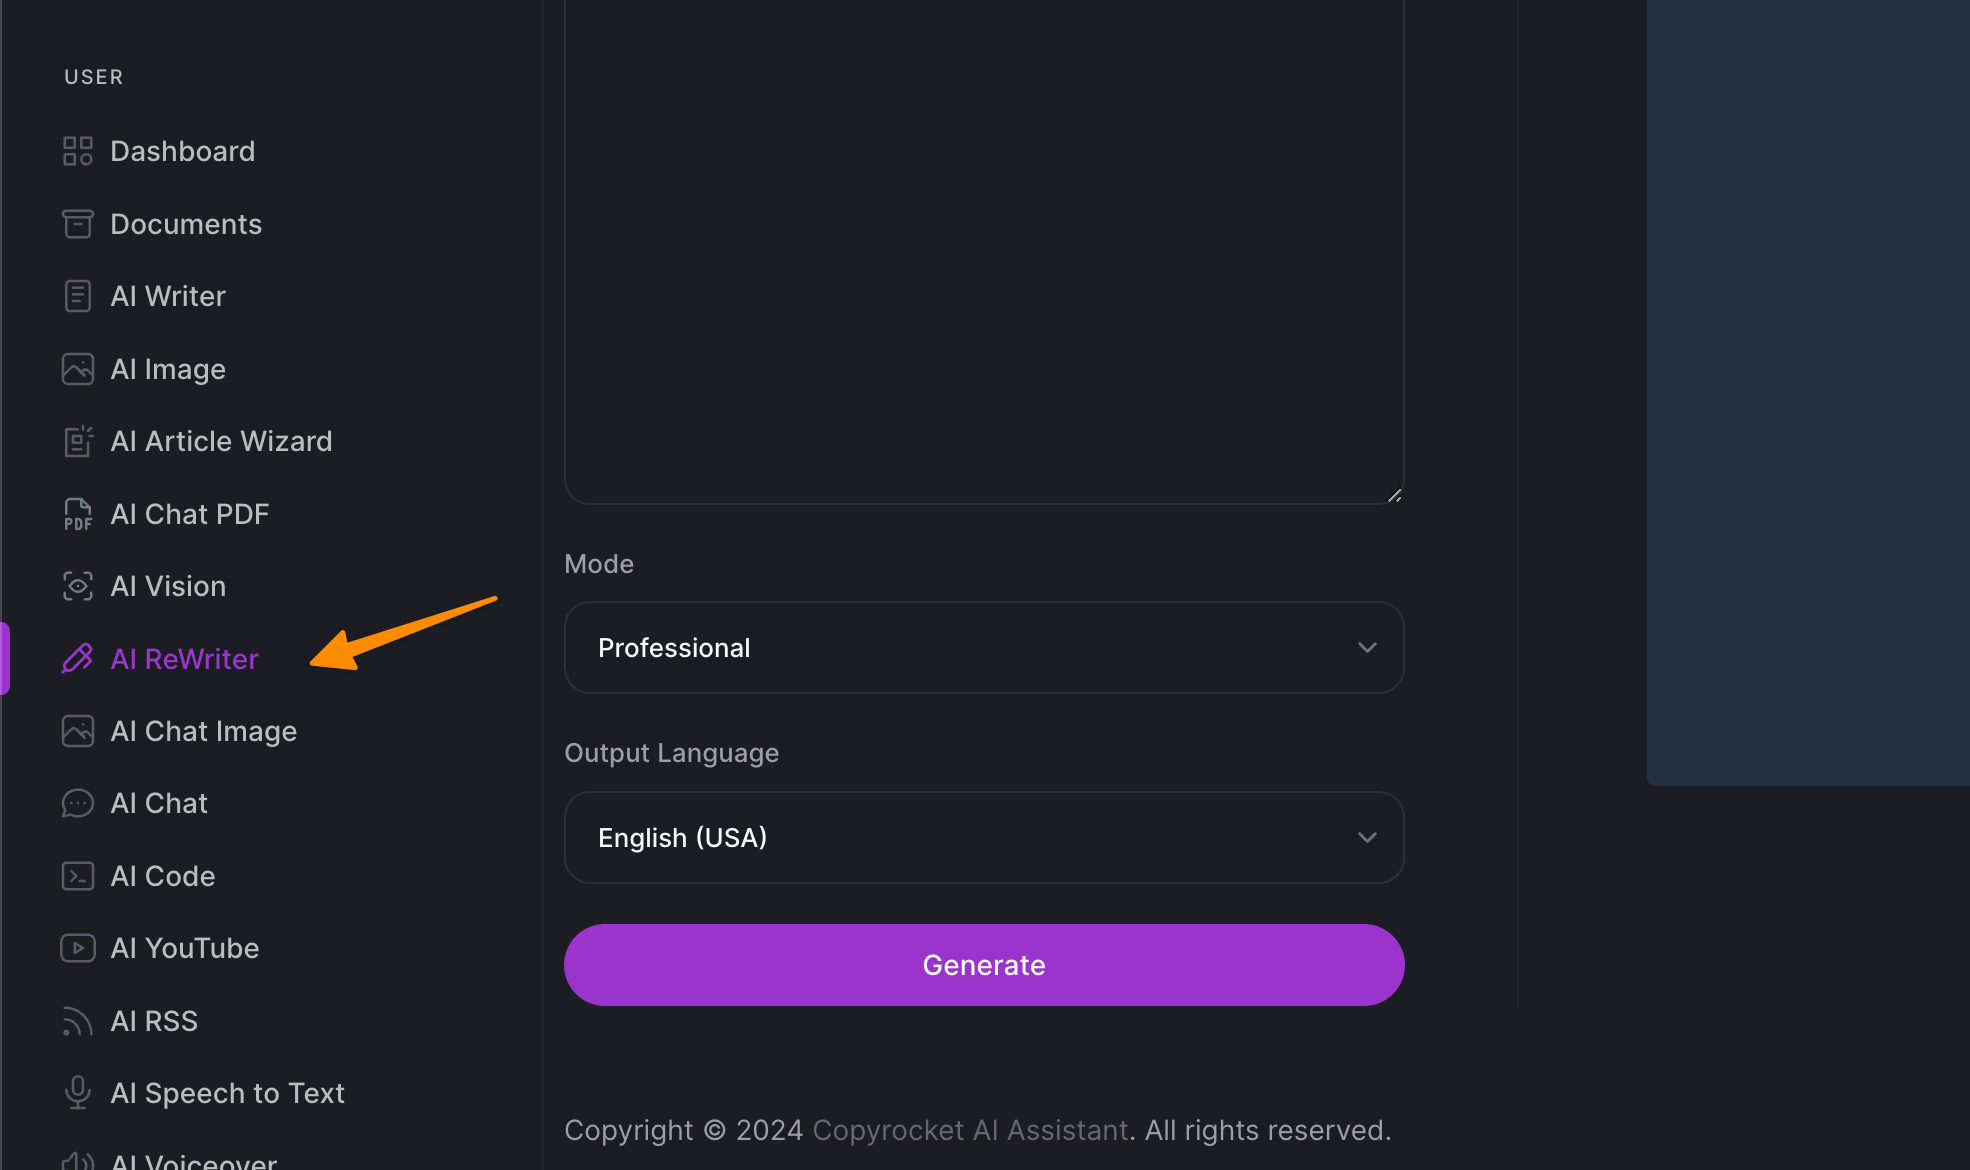1970x1170 pixels.
Task: Follow the Copyrocket AI Assistant link
Action: tap(970, 1130)
